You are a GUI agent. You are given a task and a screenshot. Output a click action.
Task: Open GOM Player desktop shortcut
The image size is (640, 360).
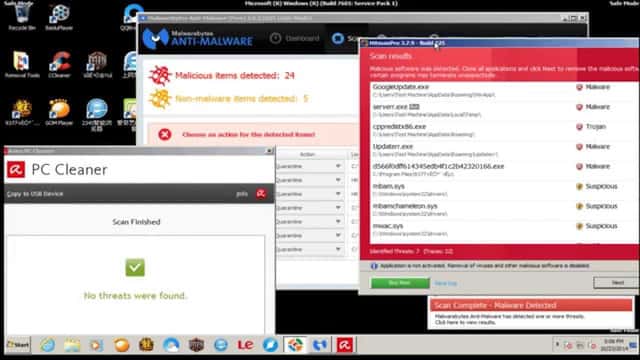pyautogui.click(x=59, y=112)
